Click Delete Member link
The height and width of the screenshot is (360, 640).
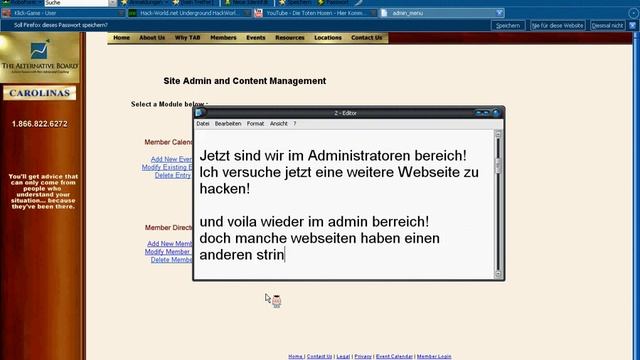click(x=171, y=260)
